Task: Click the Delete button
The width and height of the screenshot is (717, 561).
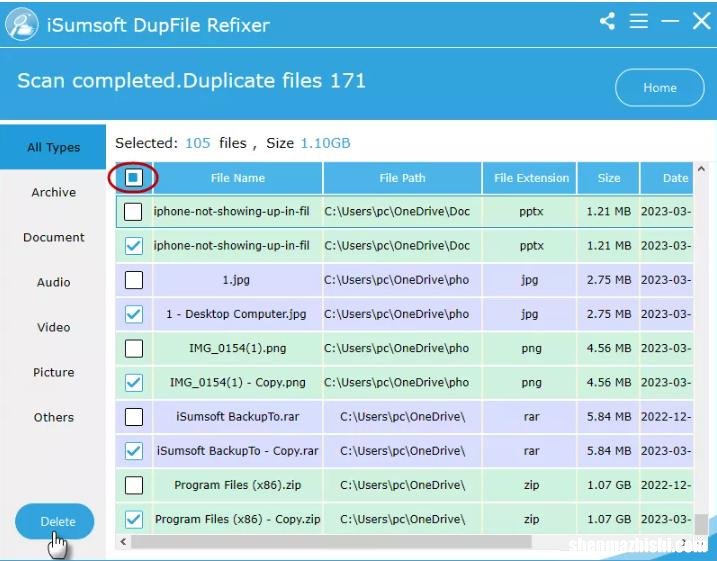Action: click(55, 522)
